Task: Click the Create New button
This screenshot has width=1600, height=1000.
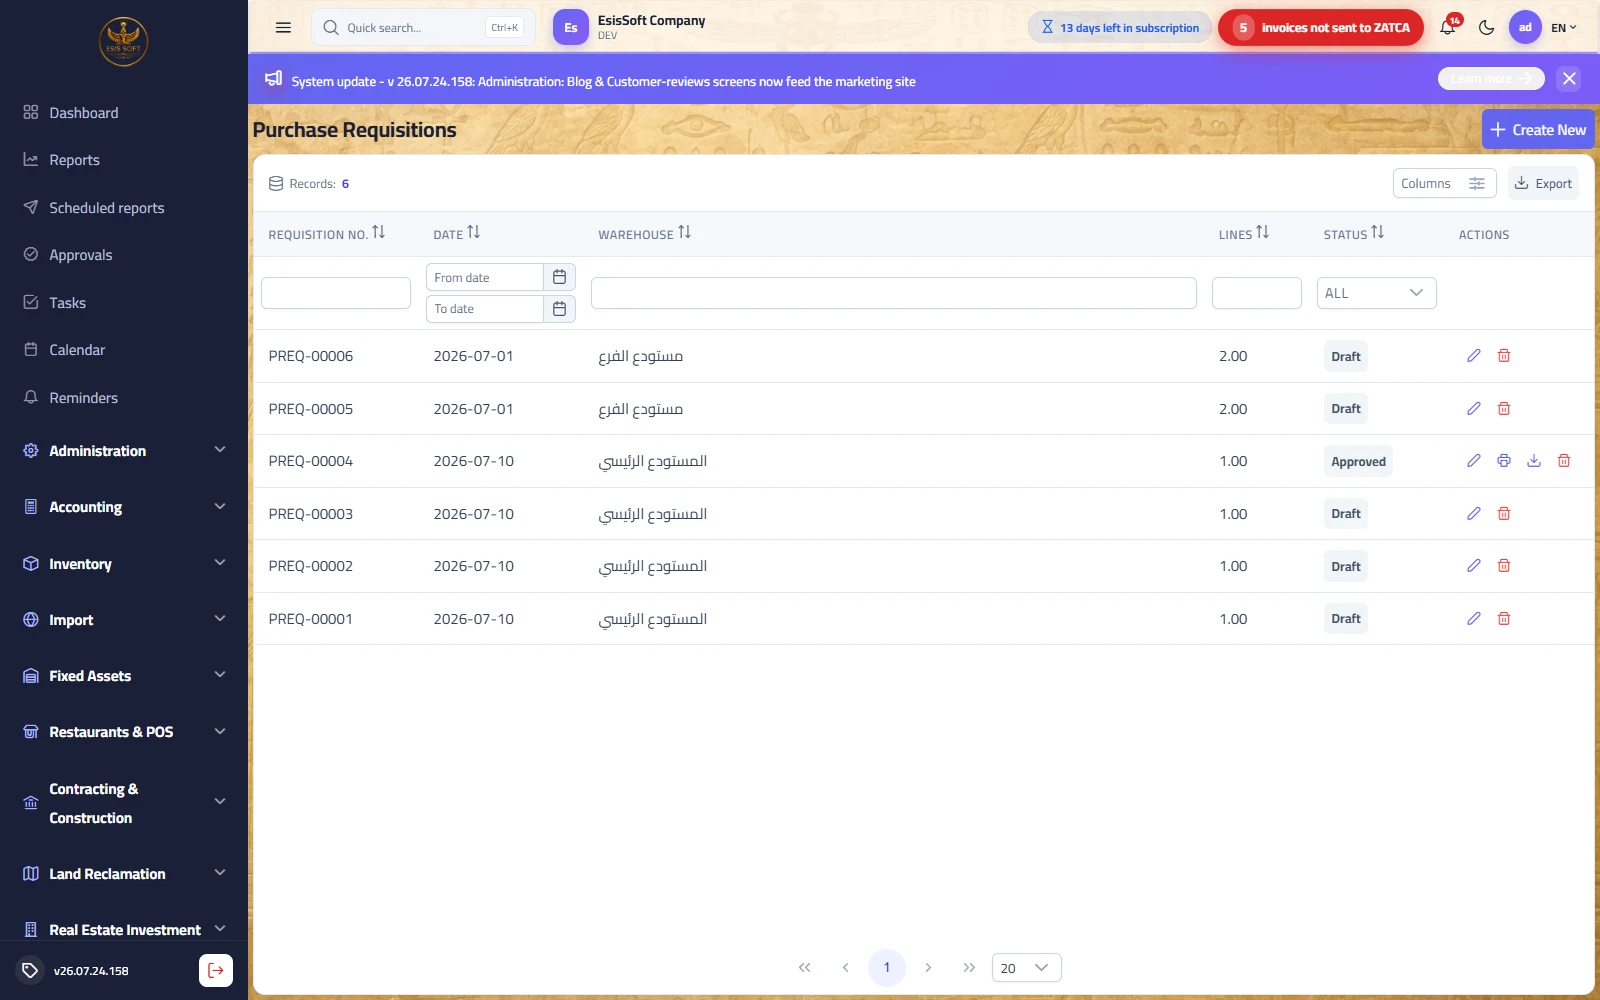Action: click(1538, 130)
